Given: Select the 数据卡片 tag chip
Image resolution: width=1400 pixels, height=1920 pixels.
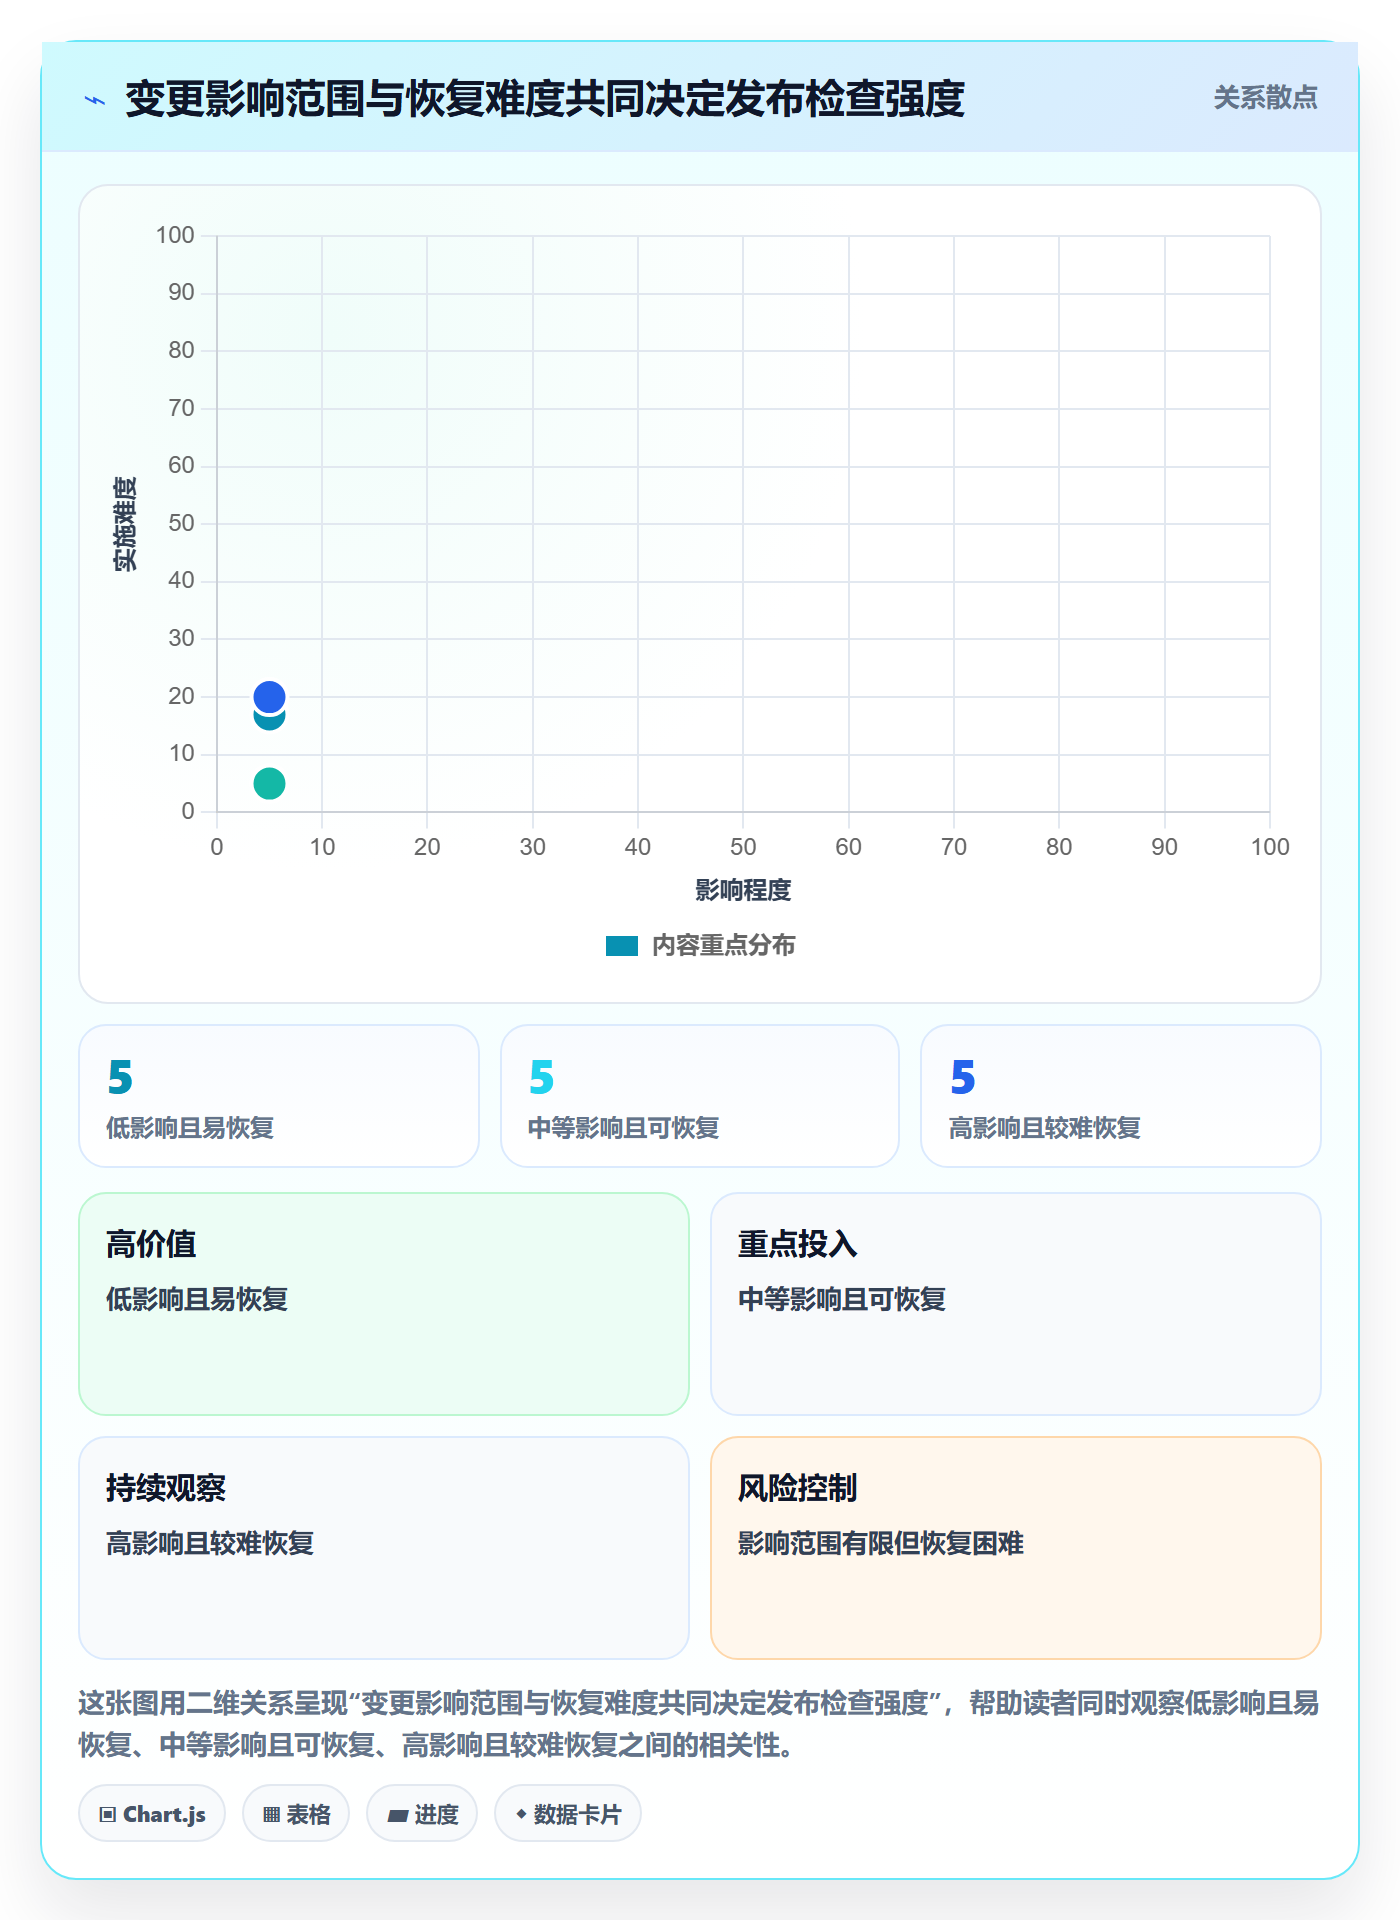Looking at the screenshot, I should [568, 1814].
